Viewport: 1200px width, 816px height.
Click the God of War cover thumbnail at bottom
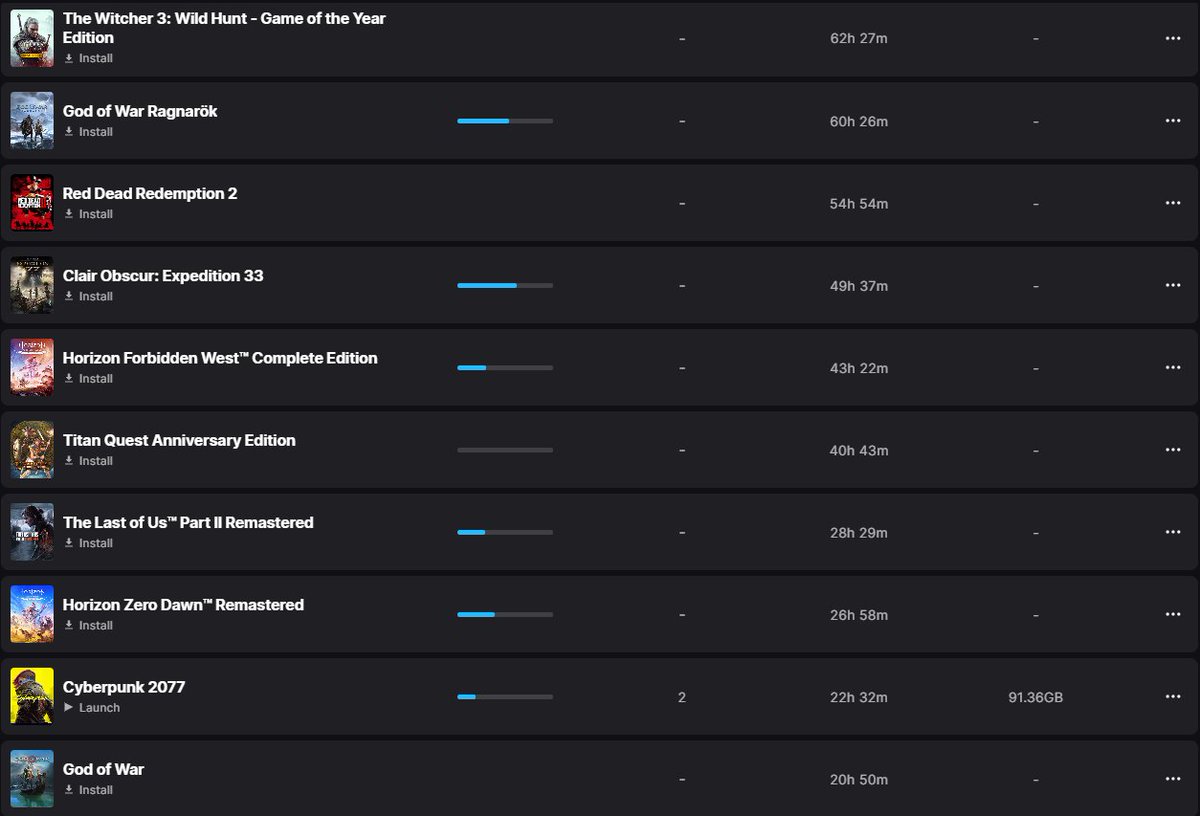[32, 779]
